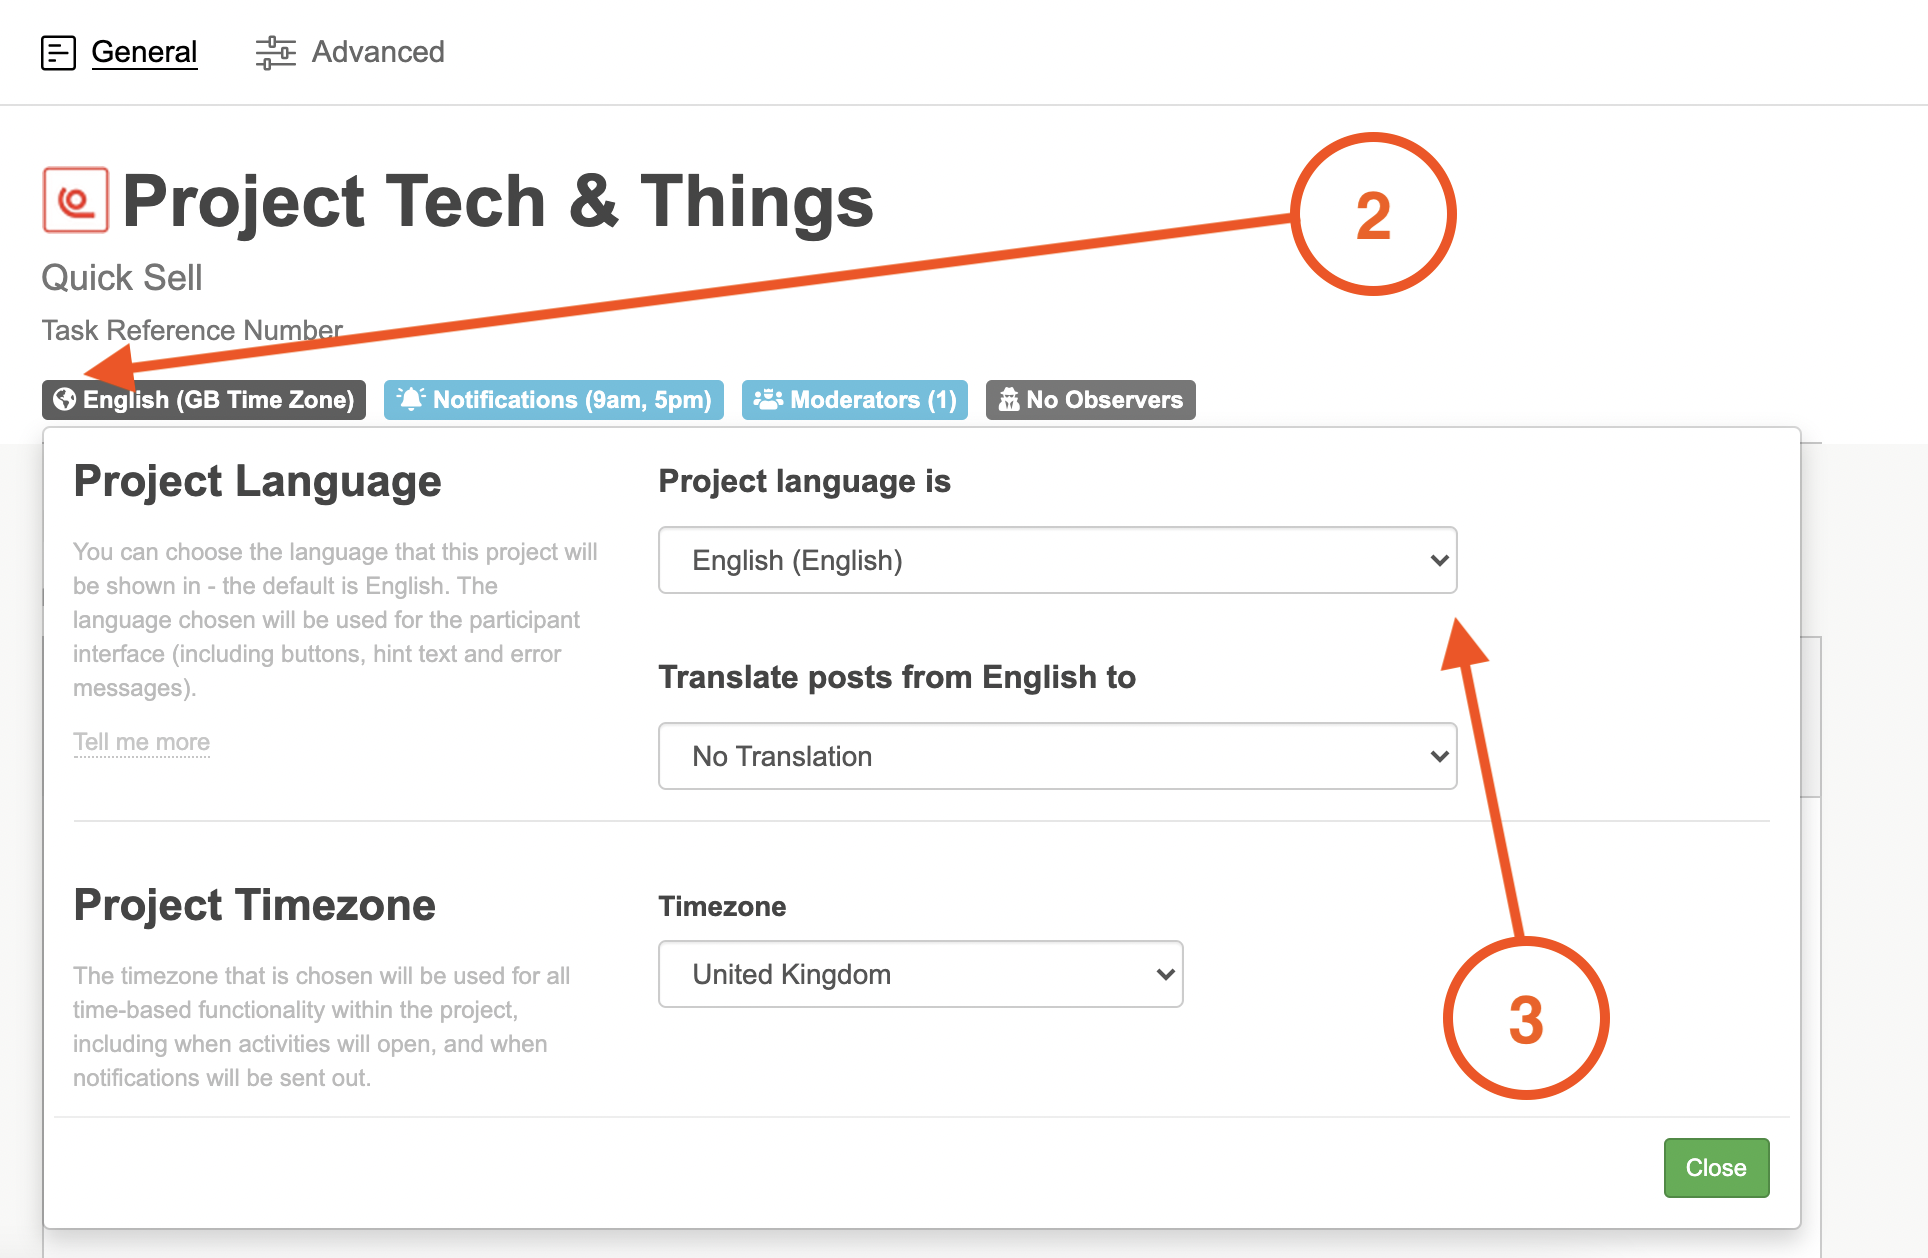Click the Advanced sliders icon
The height and width of the screenshot is (1258, 1928).
click(x=275, y=52)
